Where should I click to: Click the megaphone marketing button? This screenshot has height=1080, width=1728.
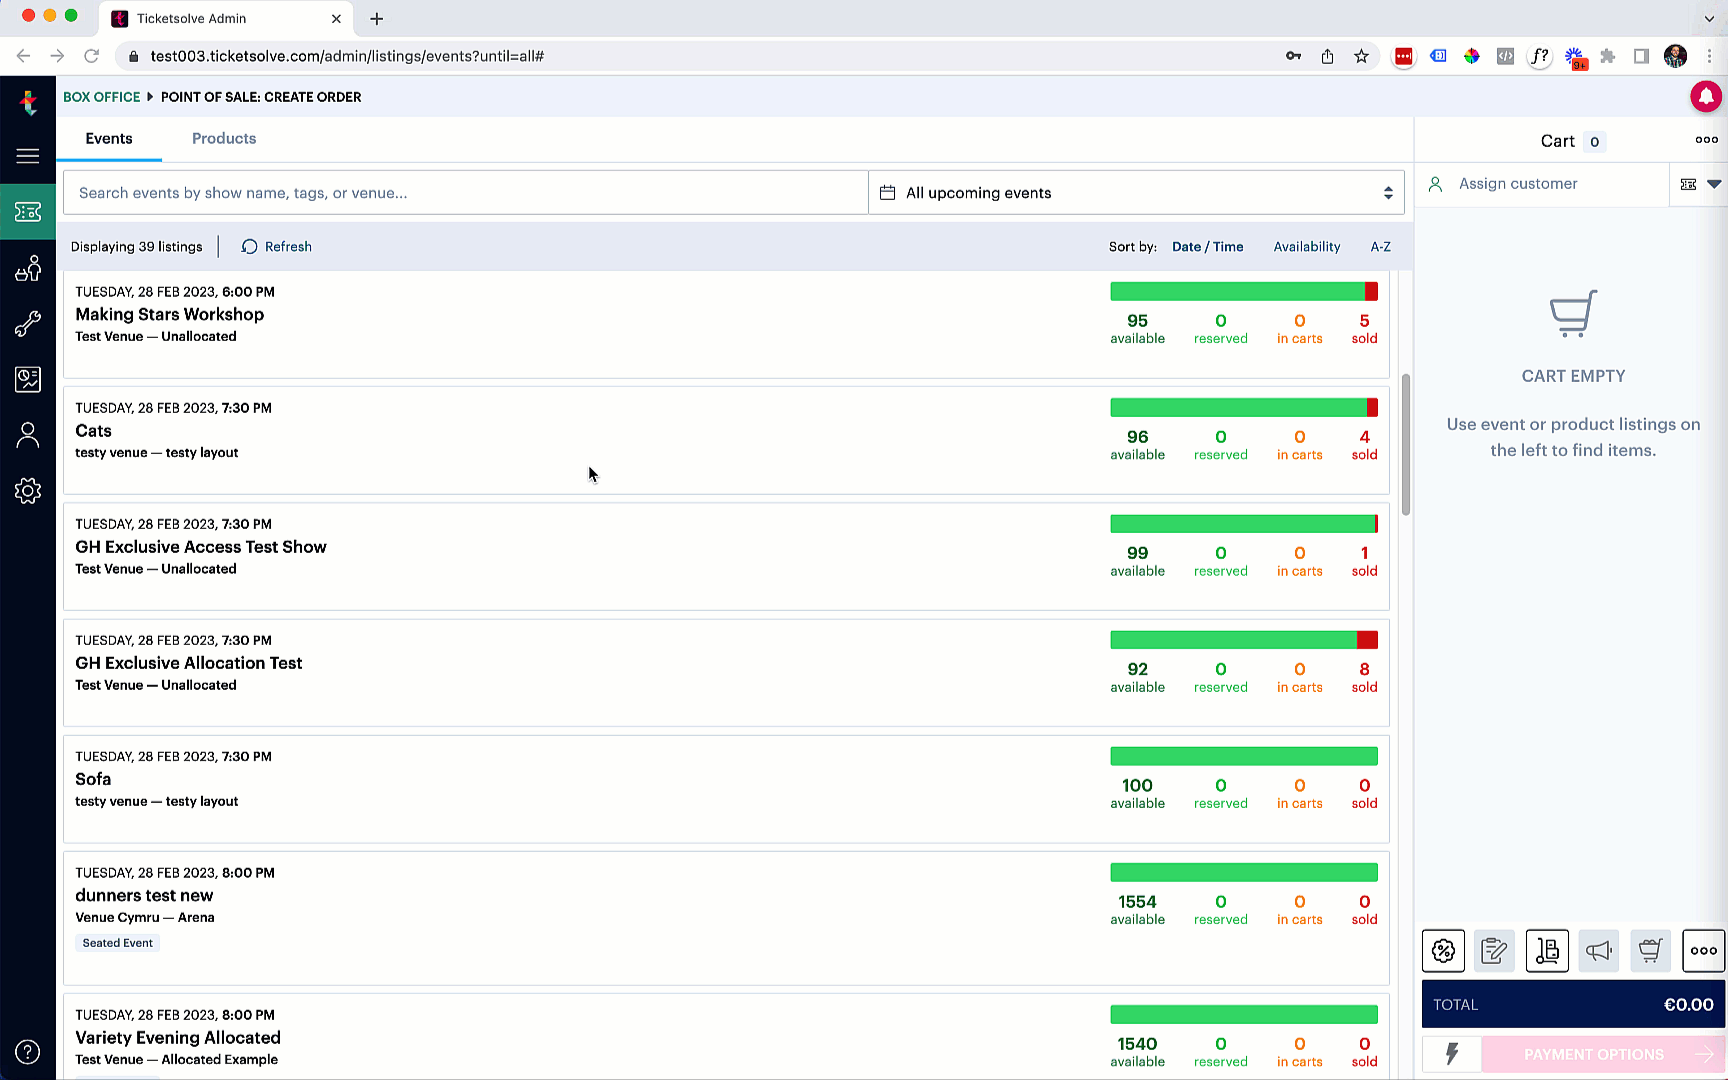coord(1599,951)
